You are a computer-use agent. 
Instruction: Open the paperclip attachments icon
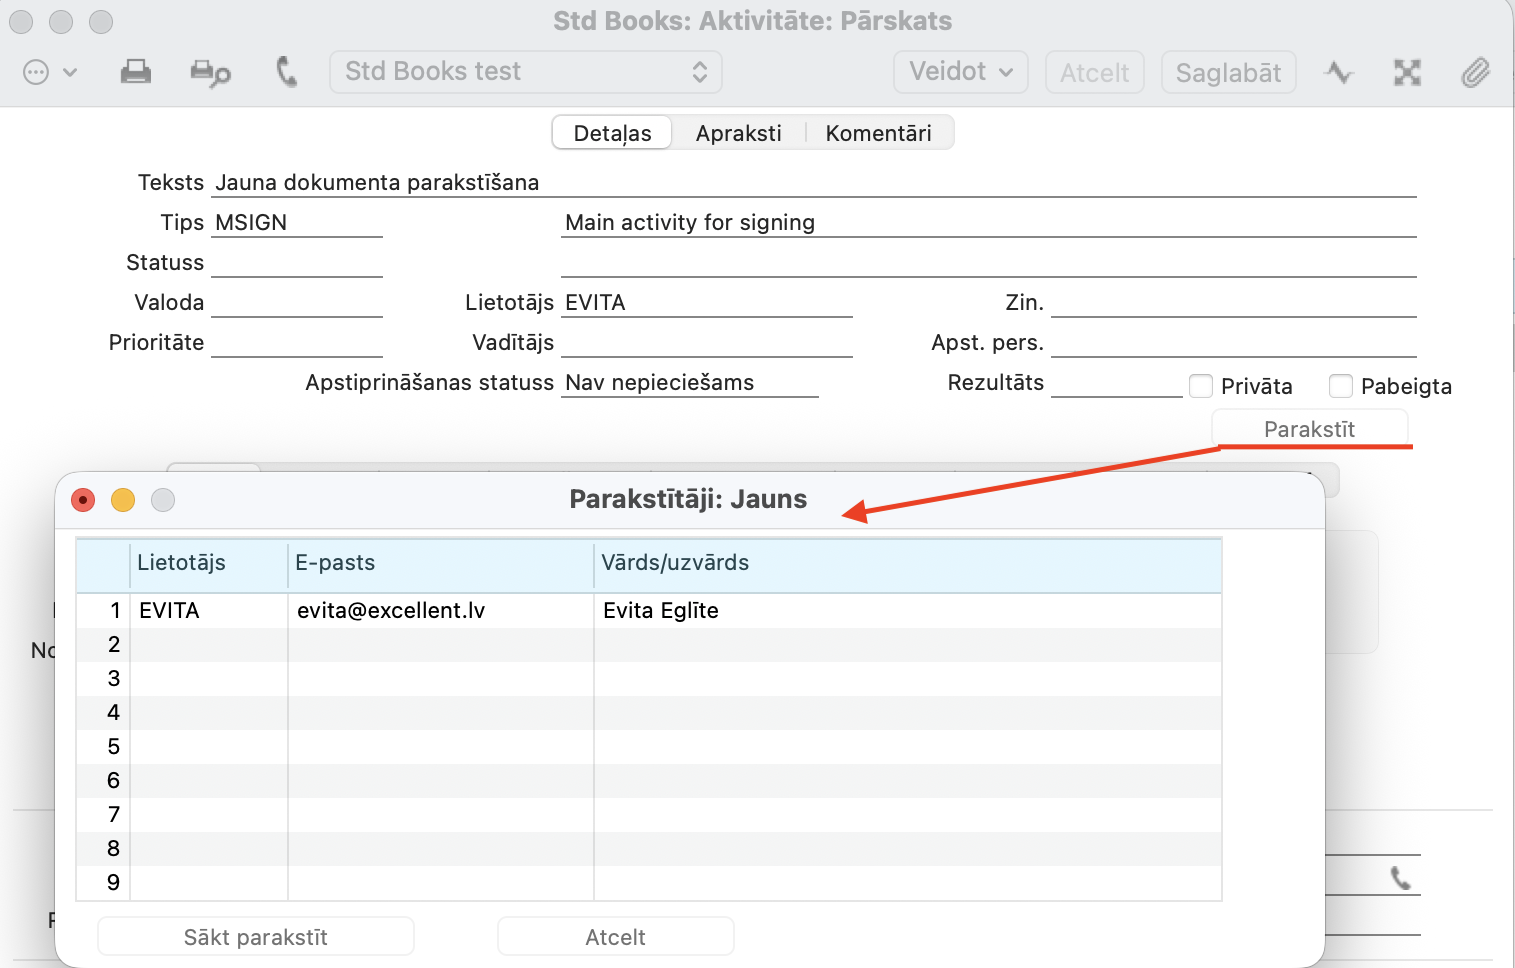(1475, 72)
